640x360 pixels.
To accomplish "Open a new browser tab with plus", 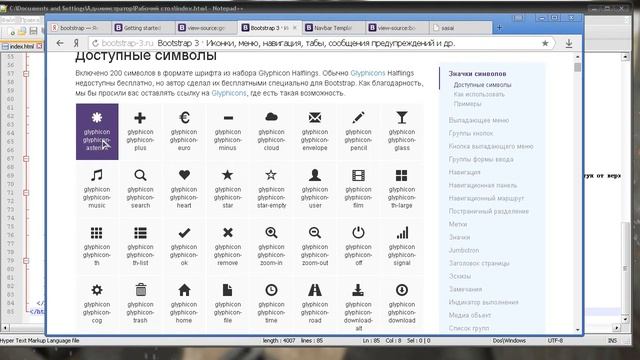I will 499,28.
